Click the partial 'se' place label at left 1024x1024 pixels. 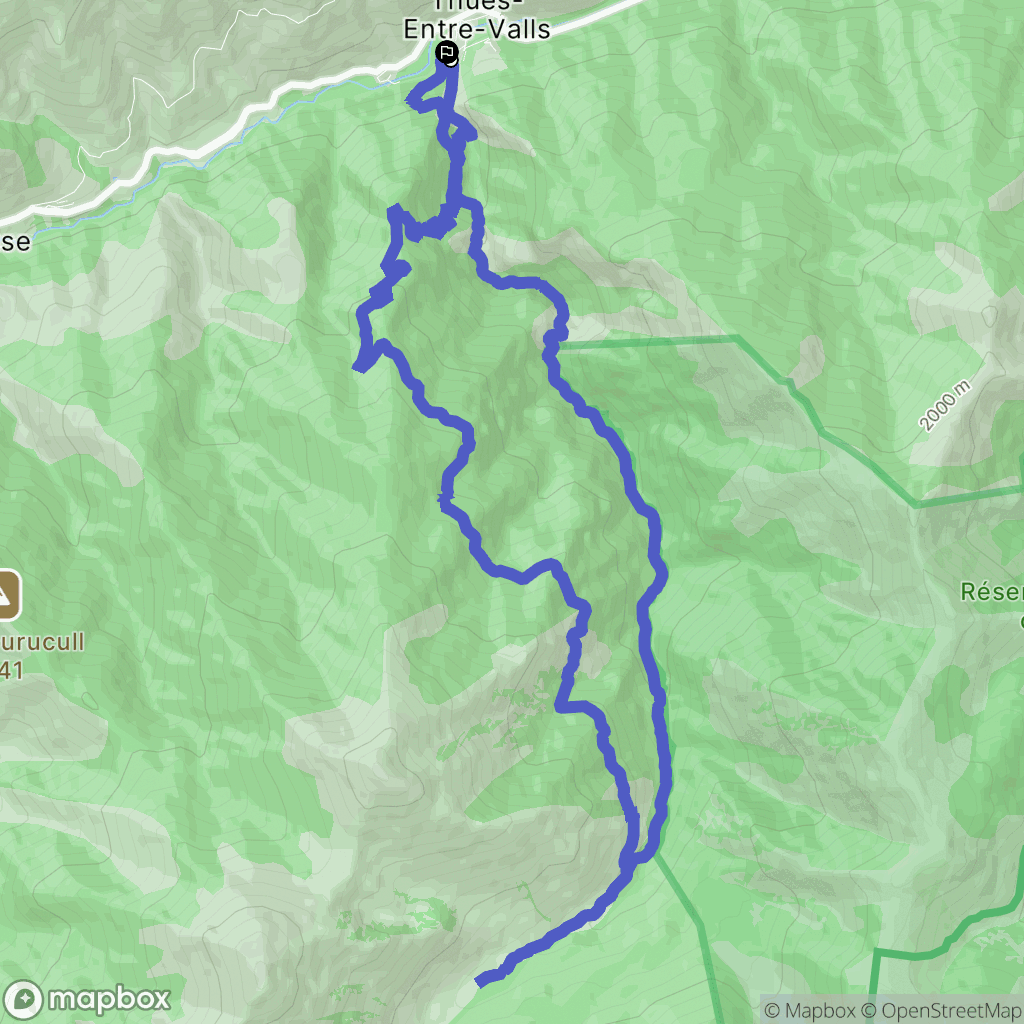tap(15, 242)
